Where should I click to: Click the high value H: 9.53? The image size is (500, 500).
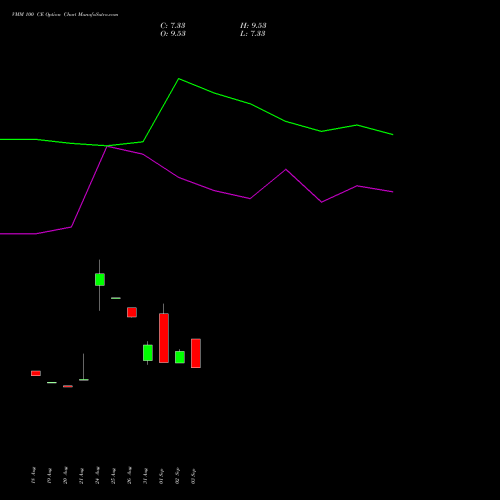click(x=253, y=26)
